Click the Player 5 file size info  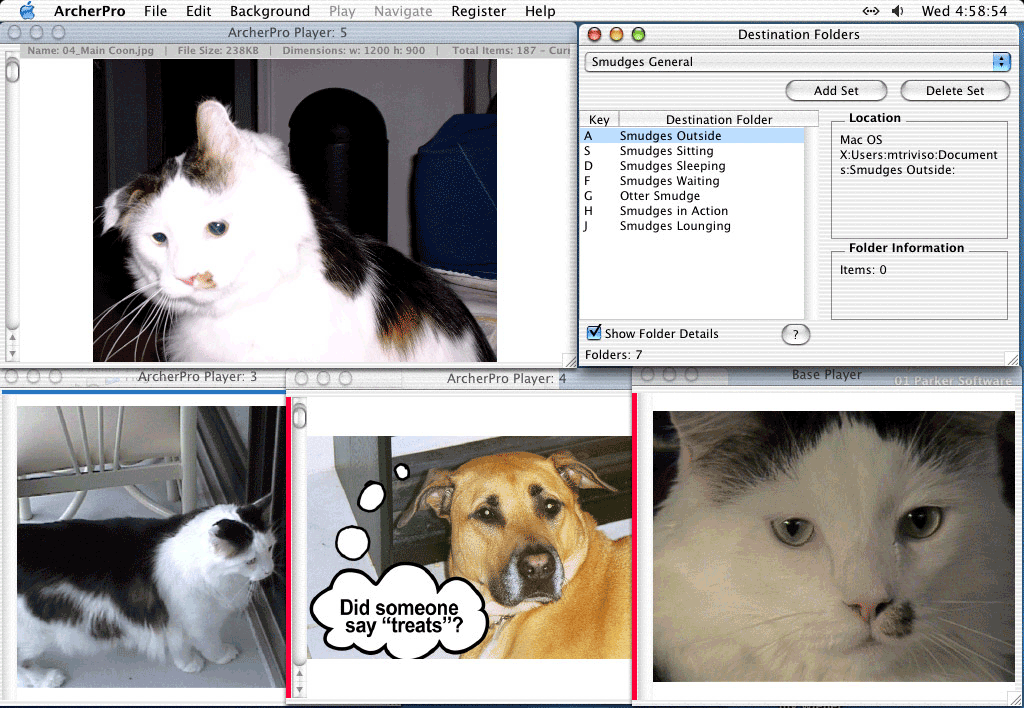[x=218, y=50]
